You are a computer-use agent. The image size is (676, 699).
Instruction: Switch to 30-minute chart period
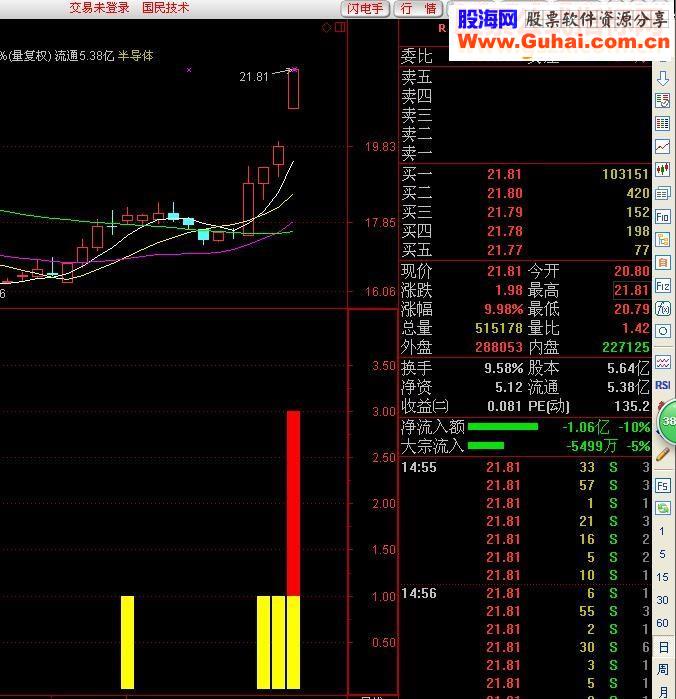[662, 600]
